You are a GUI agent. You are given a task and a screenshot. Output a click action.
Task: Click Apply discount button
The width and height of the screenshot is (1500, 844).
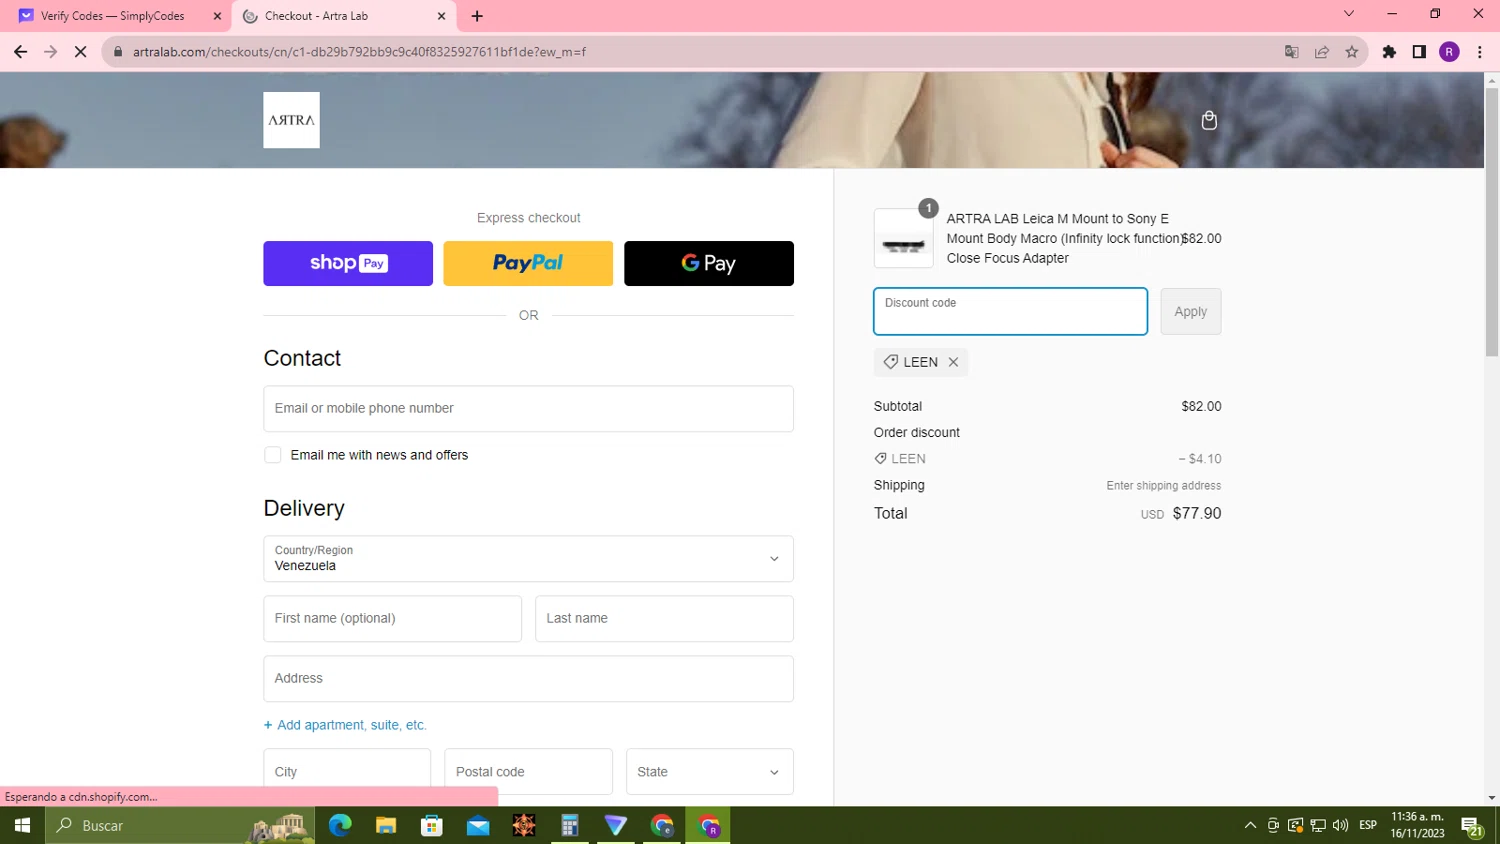pos(1191,311)
